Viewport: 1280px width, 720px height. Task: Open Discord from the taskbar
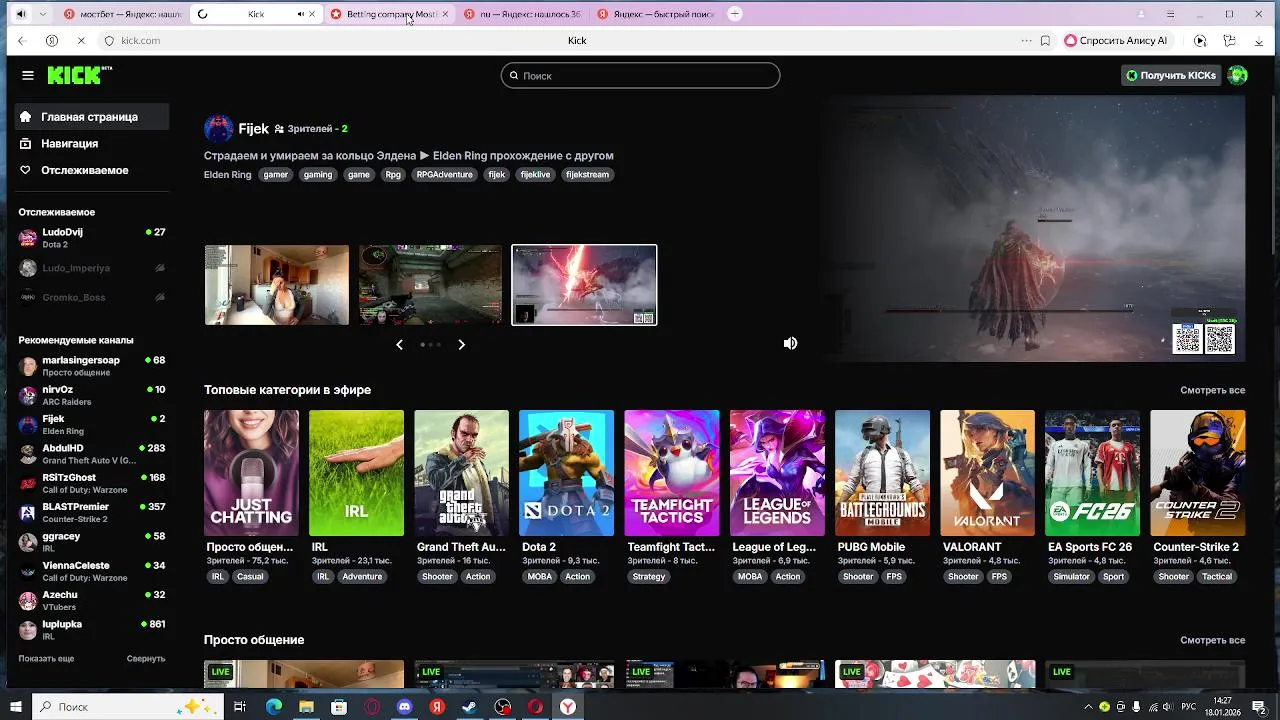404,707
